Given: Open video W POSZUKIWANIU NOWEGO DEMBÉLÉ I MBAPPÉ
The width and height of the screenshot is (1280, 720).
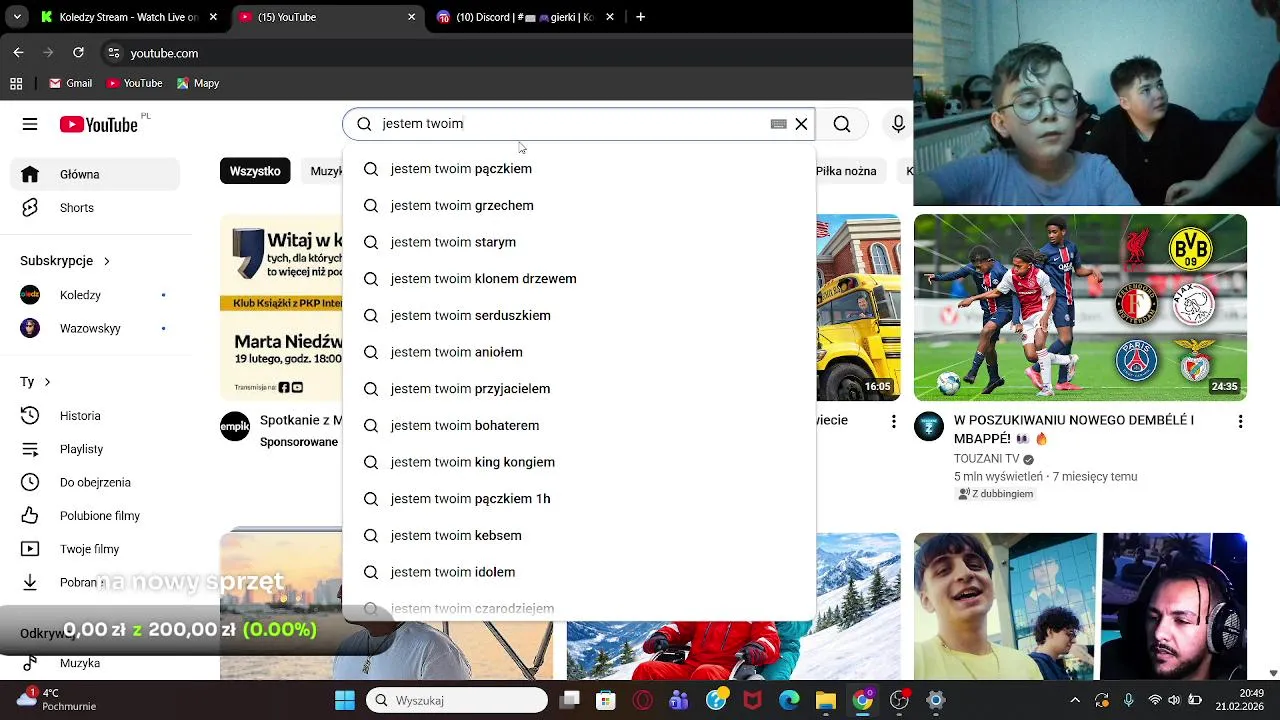Looking at the screenshot, I should [x=1074, y=429].
